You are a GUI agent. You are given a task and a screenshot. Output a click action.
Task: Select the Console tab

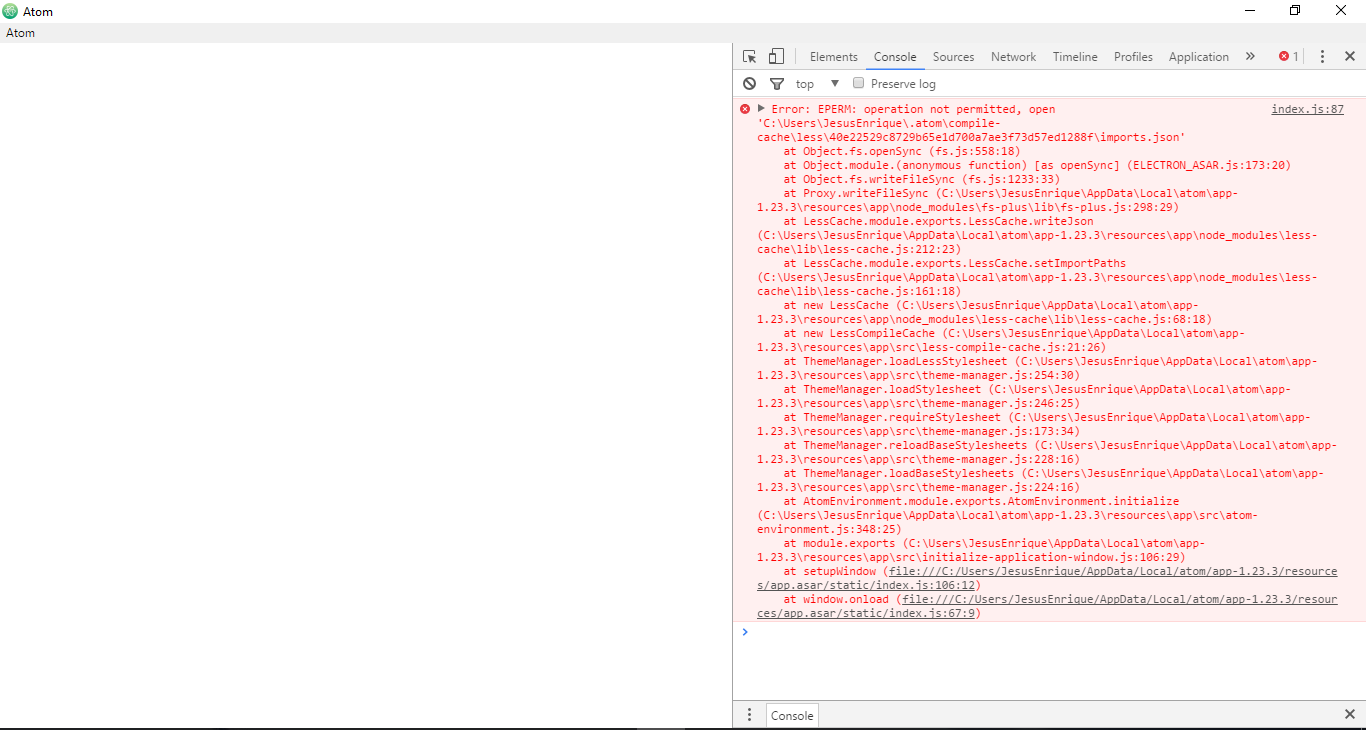point(895,57)
